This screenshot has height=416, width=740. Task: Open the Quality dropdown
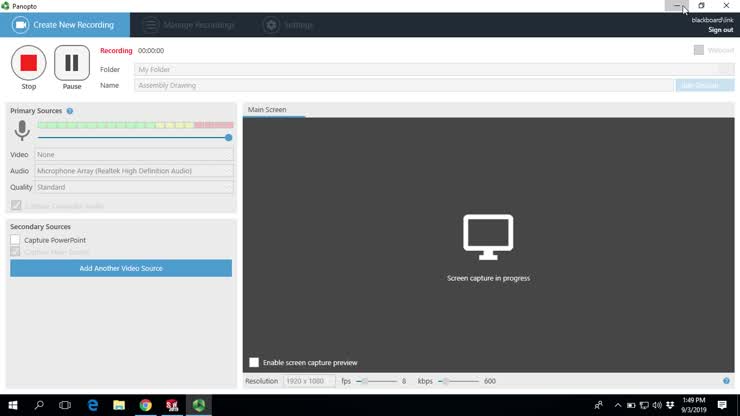[x=134, y=187]
